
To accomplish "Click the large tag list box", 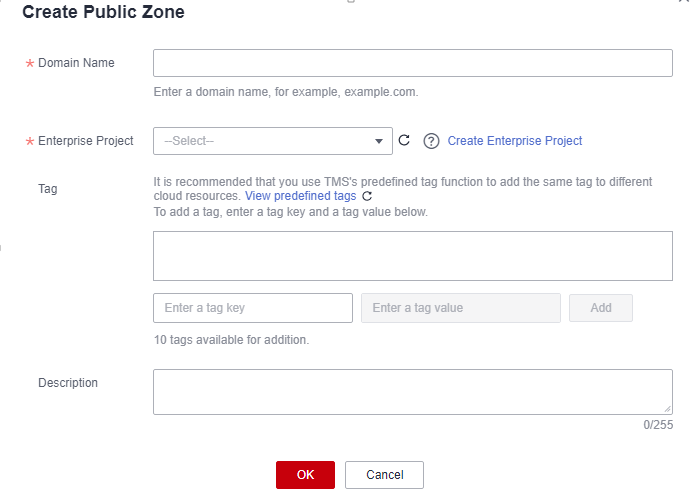I will pyautogui.click(x=412, y=256).
